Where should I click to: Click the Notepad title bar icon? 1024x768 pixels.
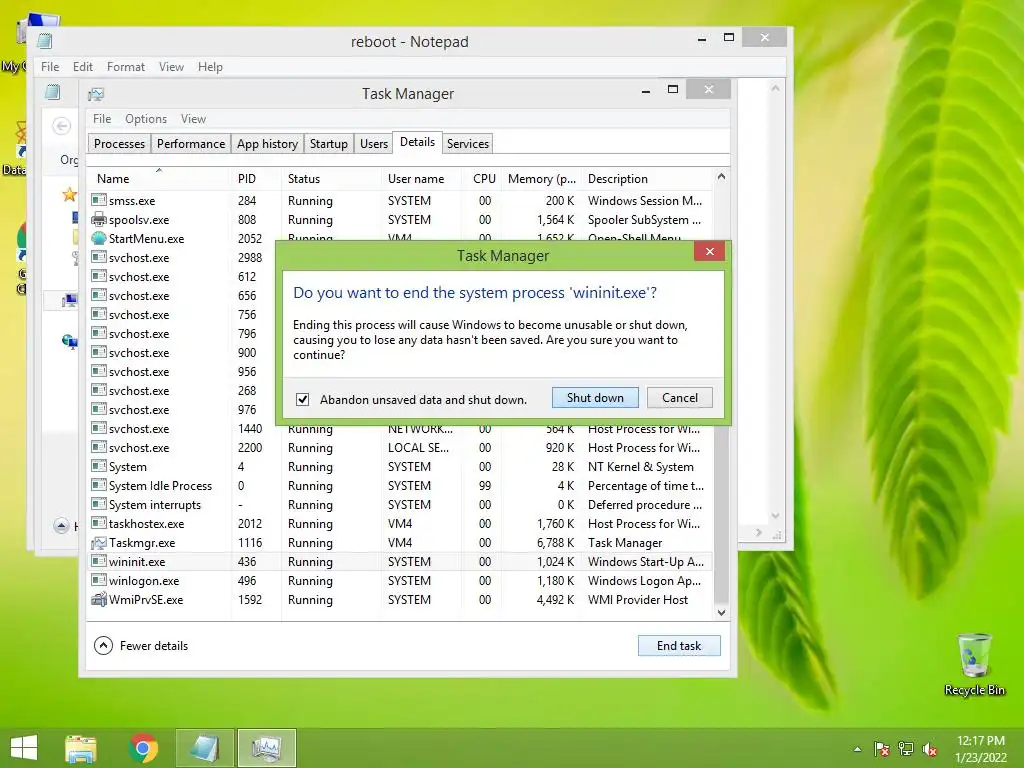(x=44, y=41)
